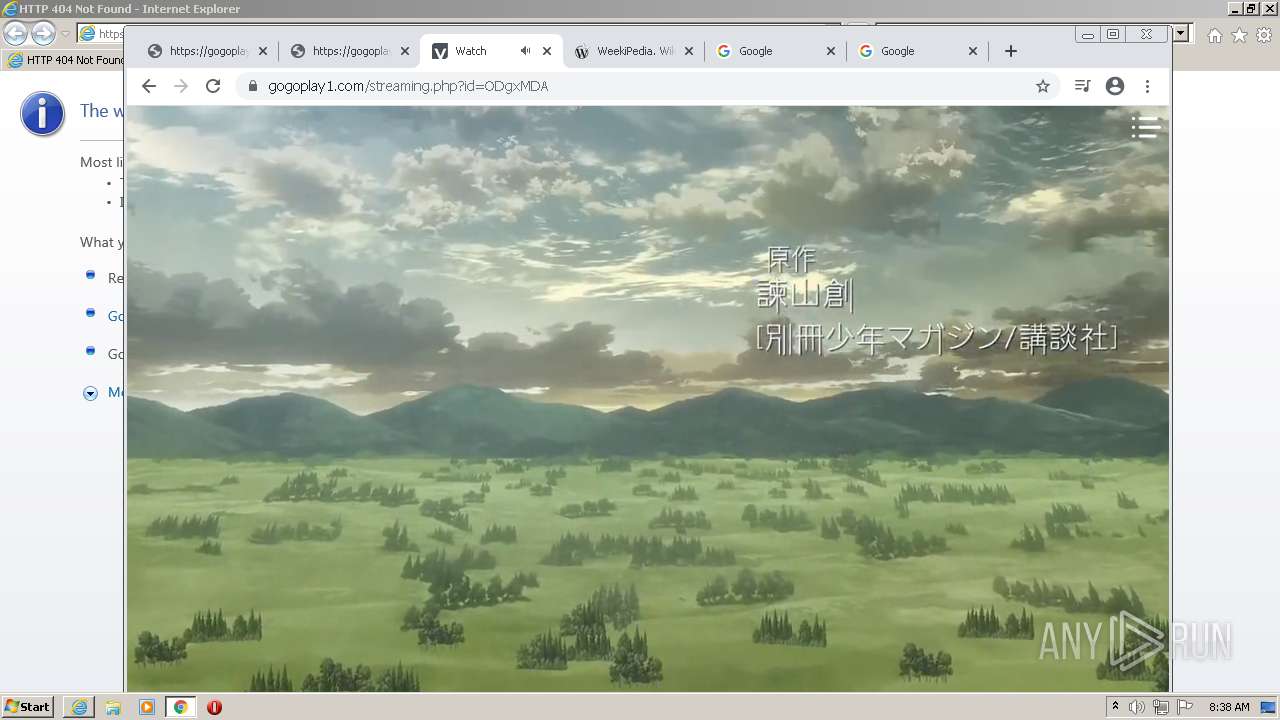Click the Chrome address bar URL
Screen dimensions: 1280x720
[408, 86]
